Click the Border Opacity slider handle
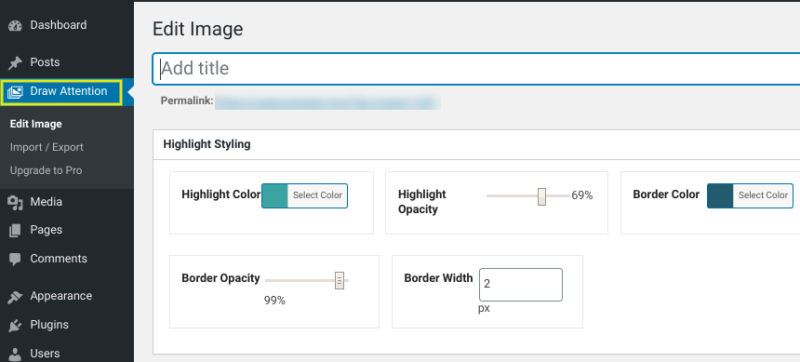 pyautogui.click(x=339, y=280)
